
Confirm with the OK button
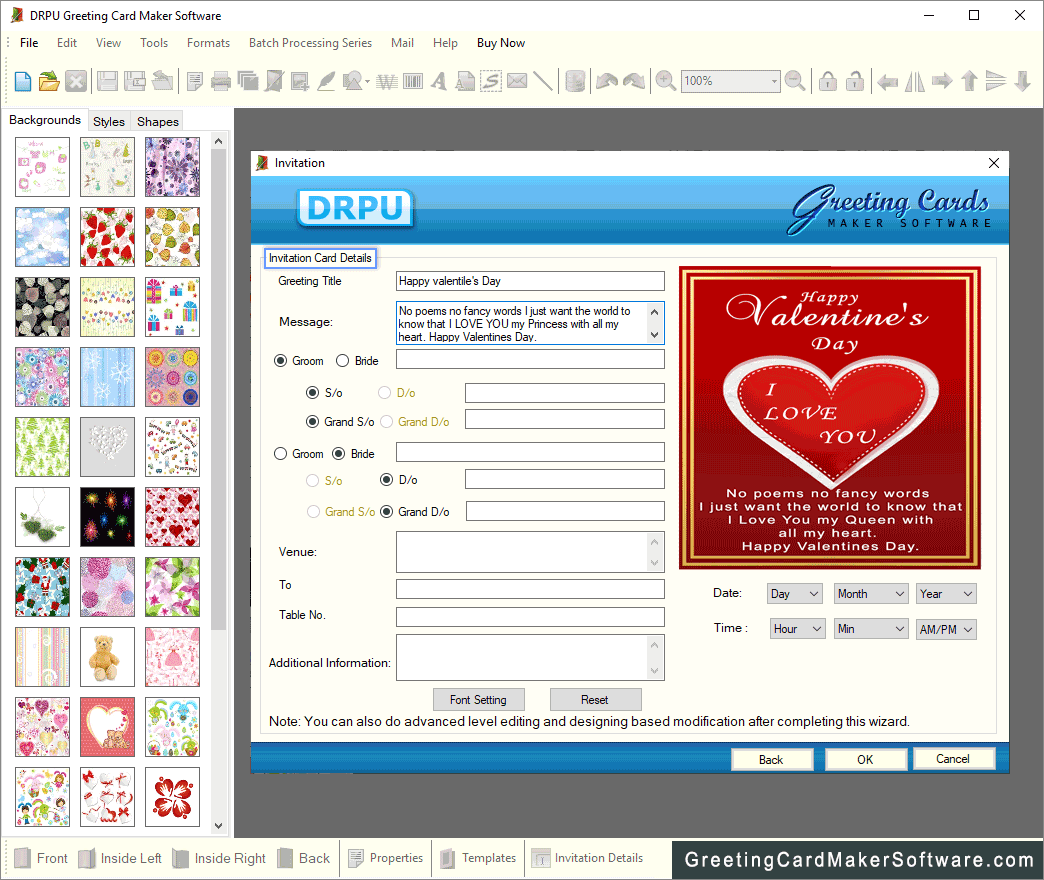(865, 760)
